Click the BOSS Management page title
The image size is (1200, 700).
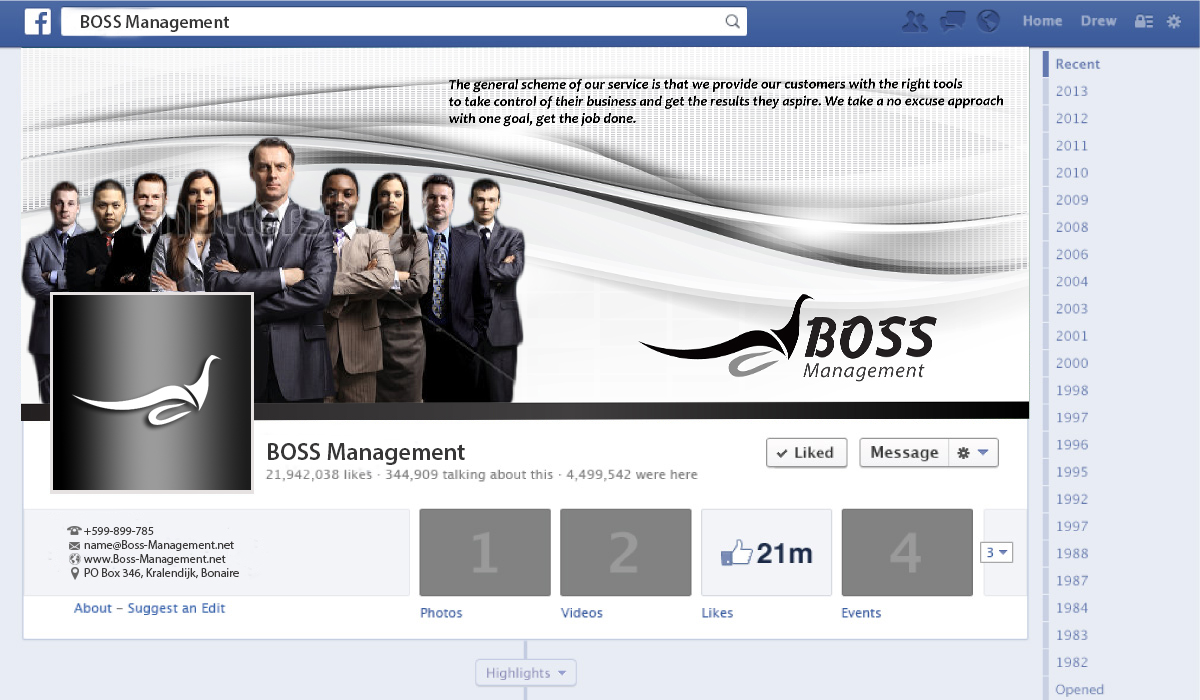366,452
